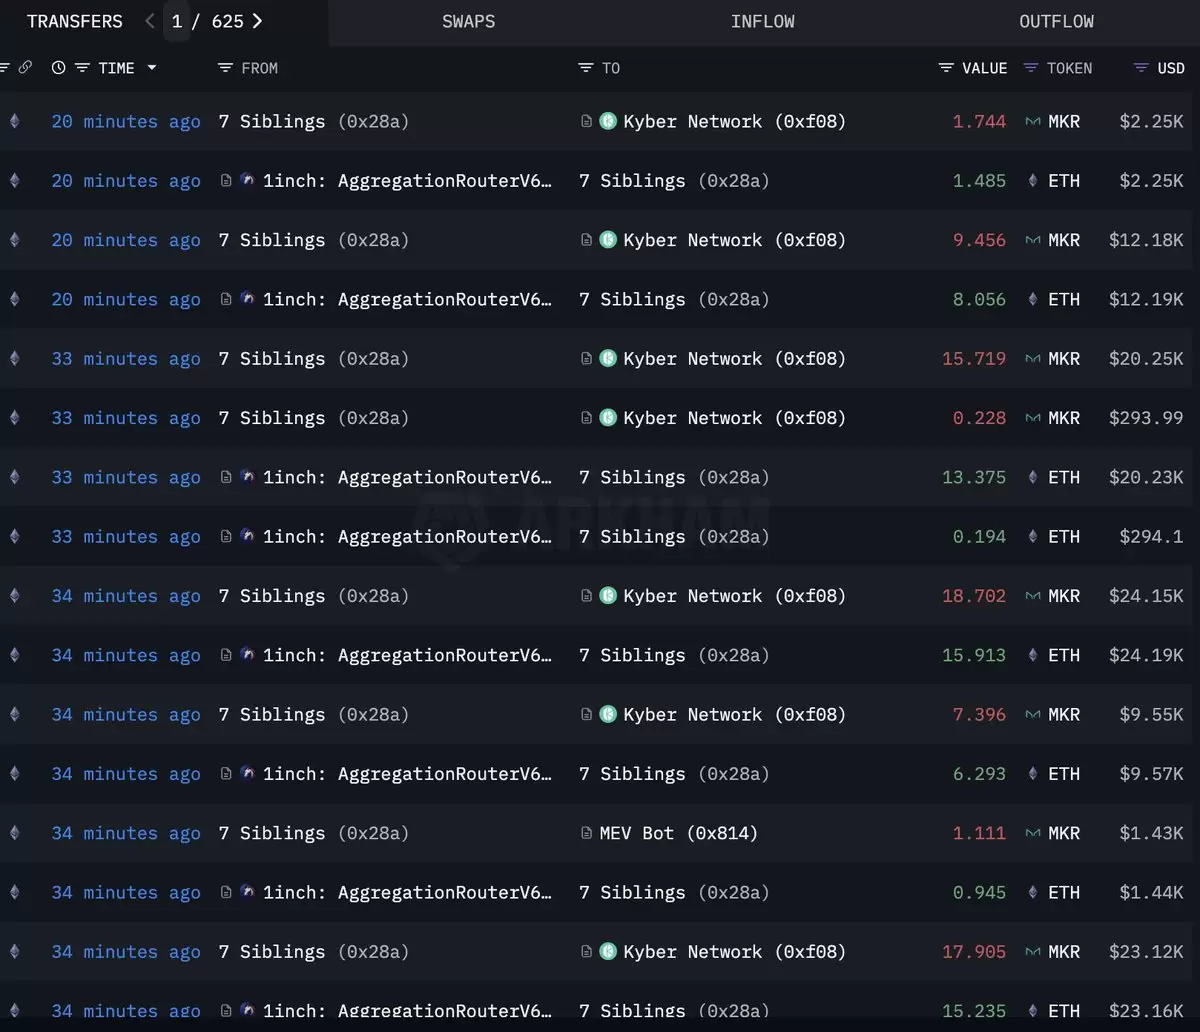
Task: Click the USD amount $12.19K
Action: coord(1146,300)
